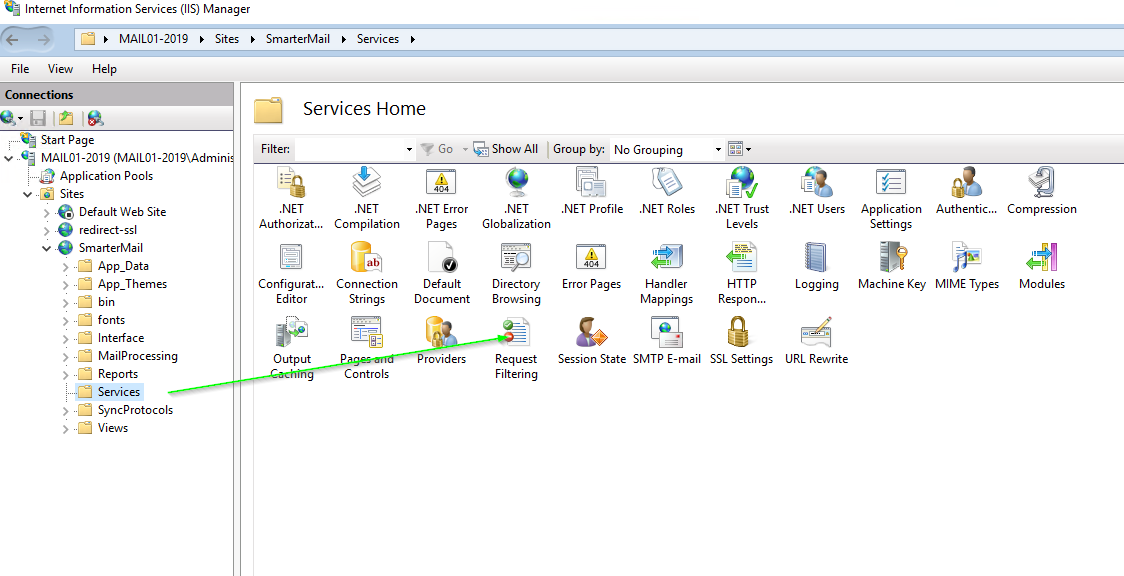
Task: Select the MailProcessing folder in tree
Action: pyautogui.click(x=137, y=356)
